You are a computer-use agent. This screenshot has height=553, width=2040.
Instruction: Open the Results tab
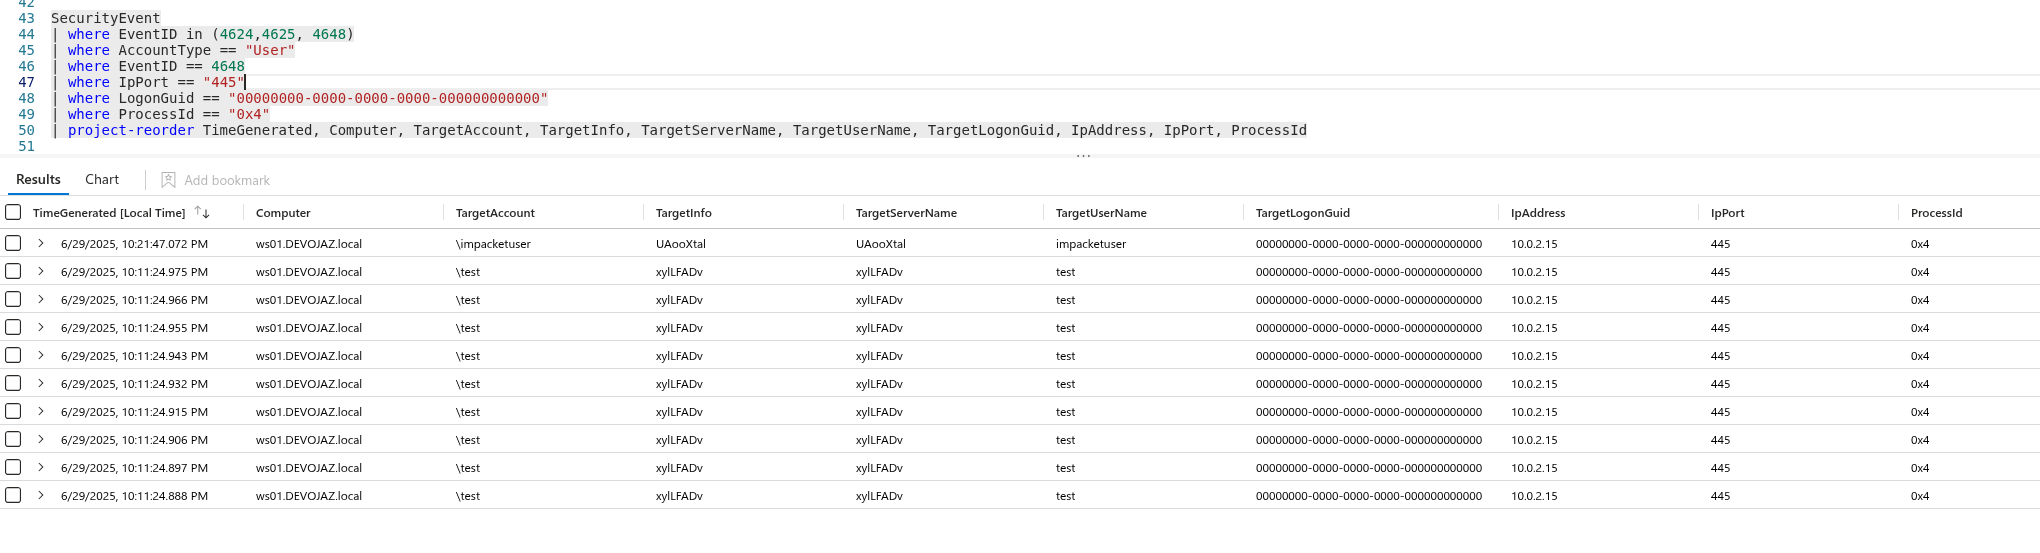[38, 179]
